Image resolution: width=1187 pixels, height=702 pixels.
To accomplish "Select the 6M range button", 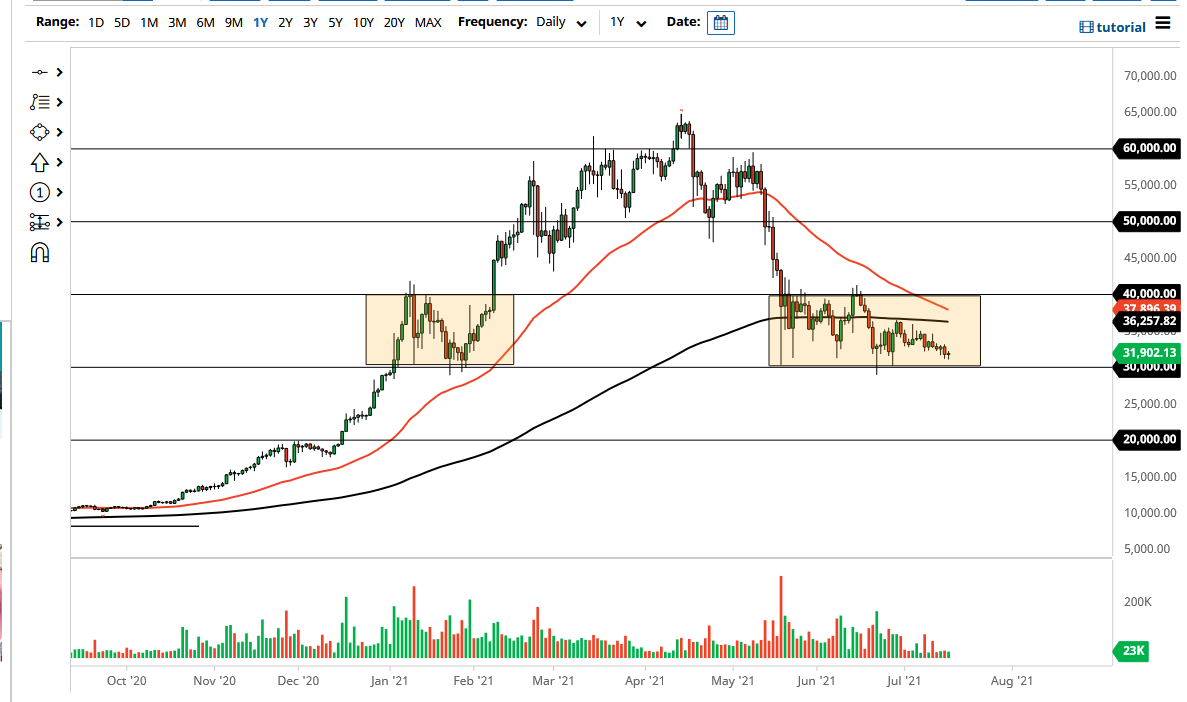I will point(206,21).
